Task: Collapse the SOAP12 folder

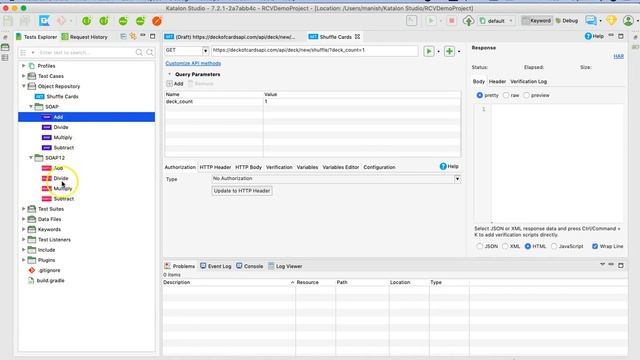Action: (x=31, y=158)
